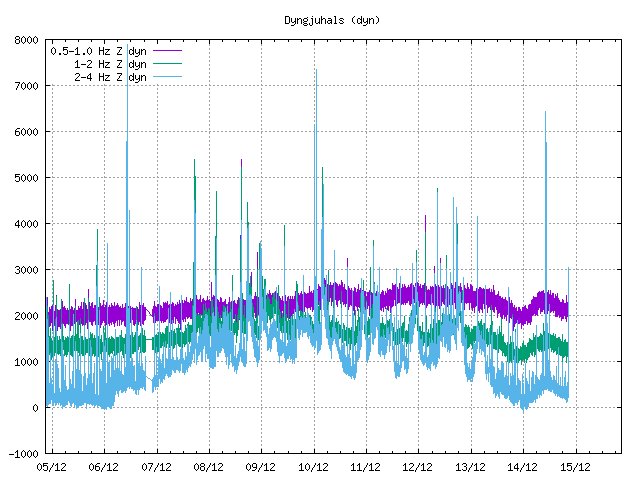Click the -1000 y-axis tick label
This screenshot has height=480, width=640.
tap(24, 454)
